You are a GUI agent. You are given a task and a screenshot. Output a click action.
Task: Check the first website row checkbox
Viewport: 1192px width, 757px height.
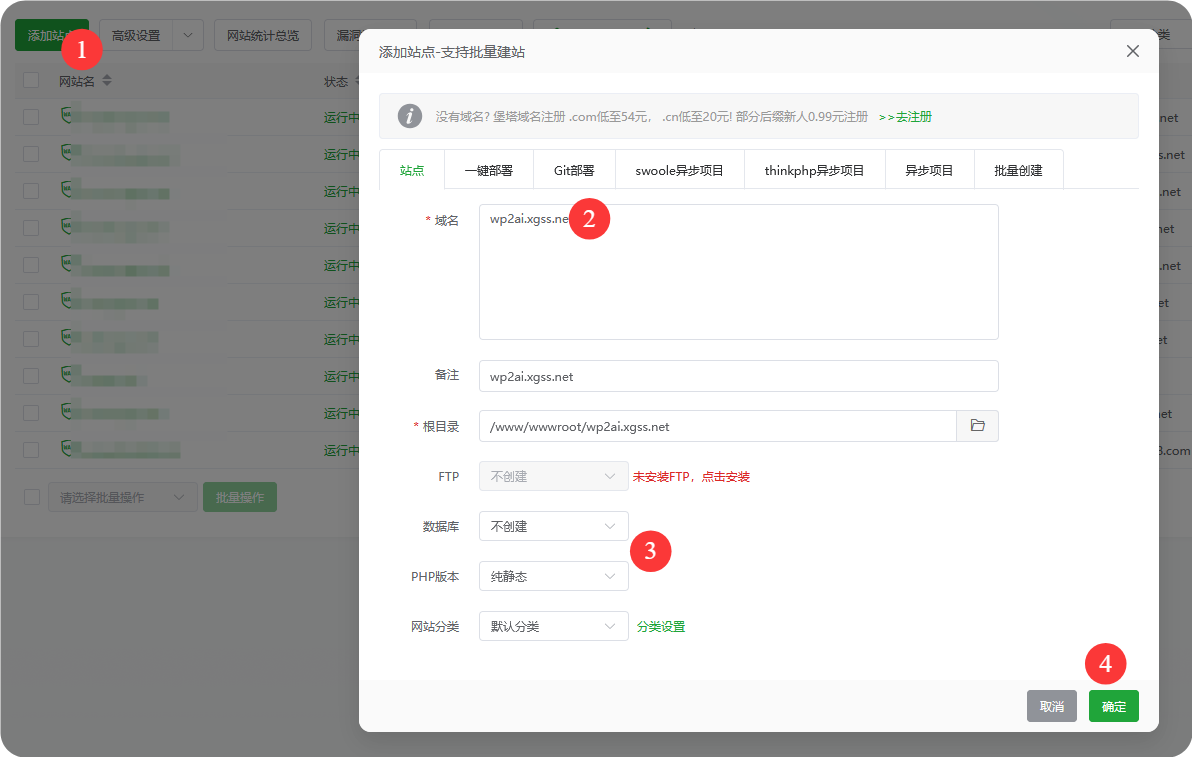[30, 116]
